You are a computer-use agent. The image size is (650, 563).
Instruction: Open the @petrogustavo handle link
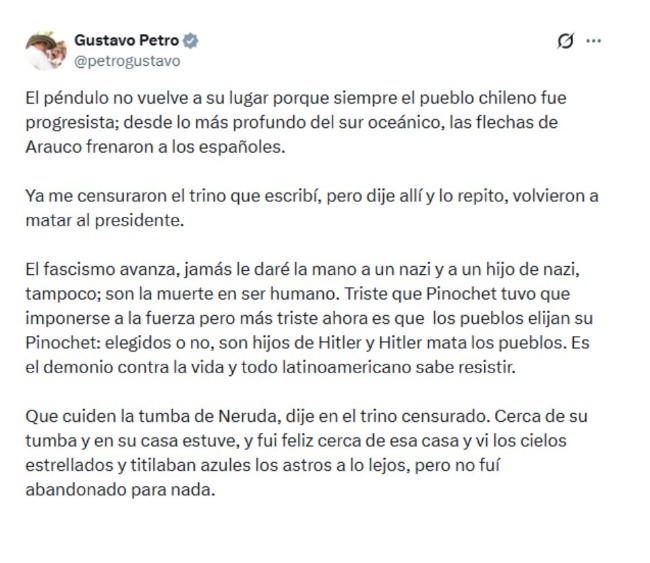[127, 60]
